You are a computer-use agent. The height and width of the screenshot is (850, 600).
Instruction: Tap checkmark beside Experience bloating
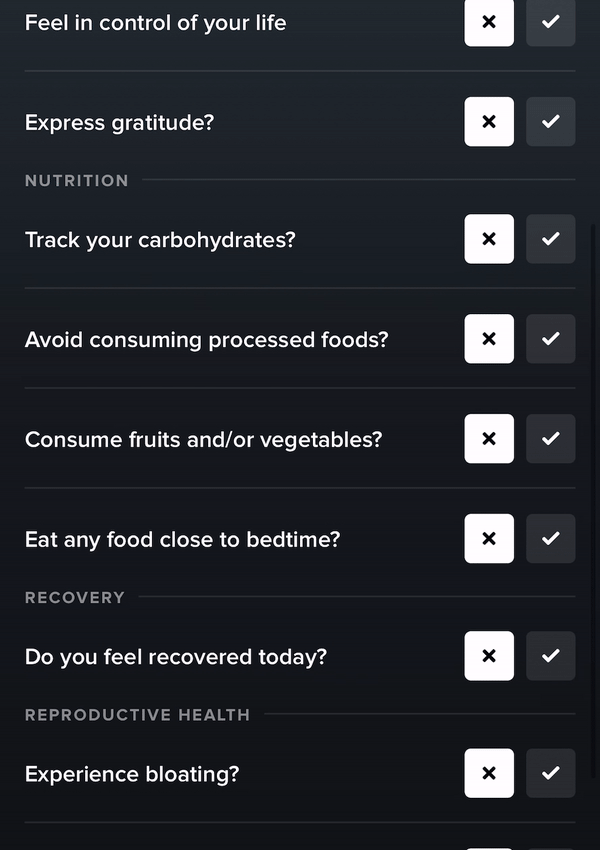pos(550,773)
